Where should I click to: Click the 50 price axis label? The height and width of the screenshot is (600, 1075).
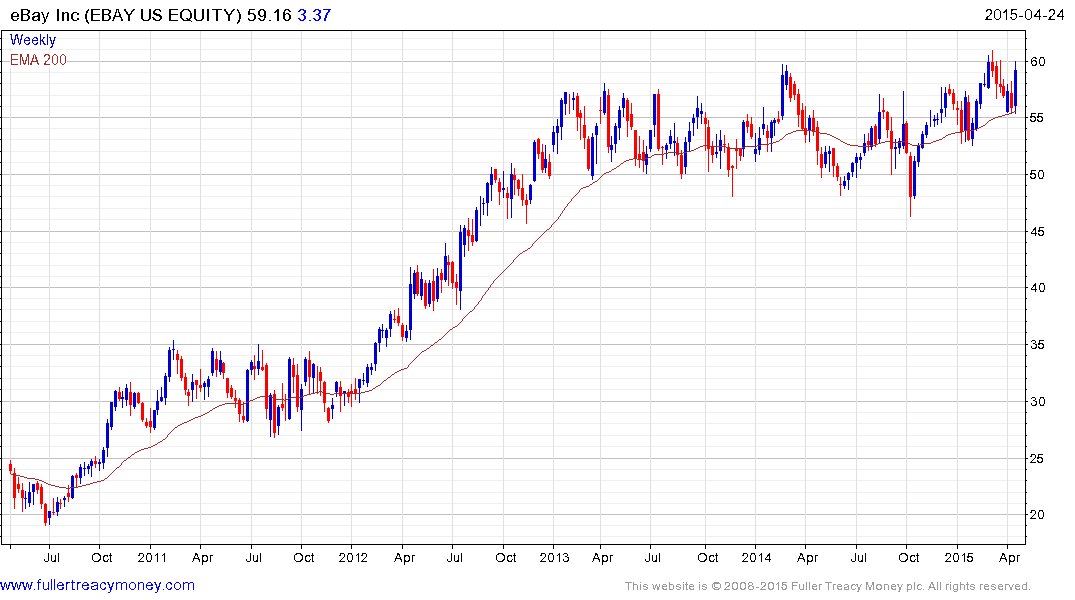tap(1038, 175)
